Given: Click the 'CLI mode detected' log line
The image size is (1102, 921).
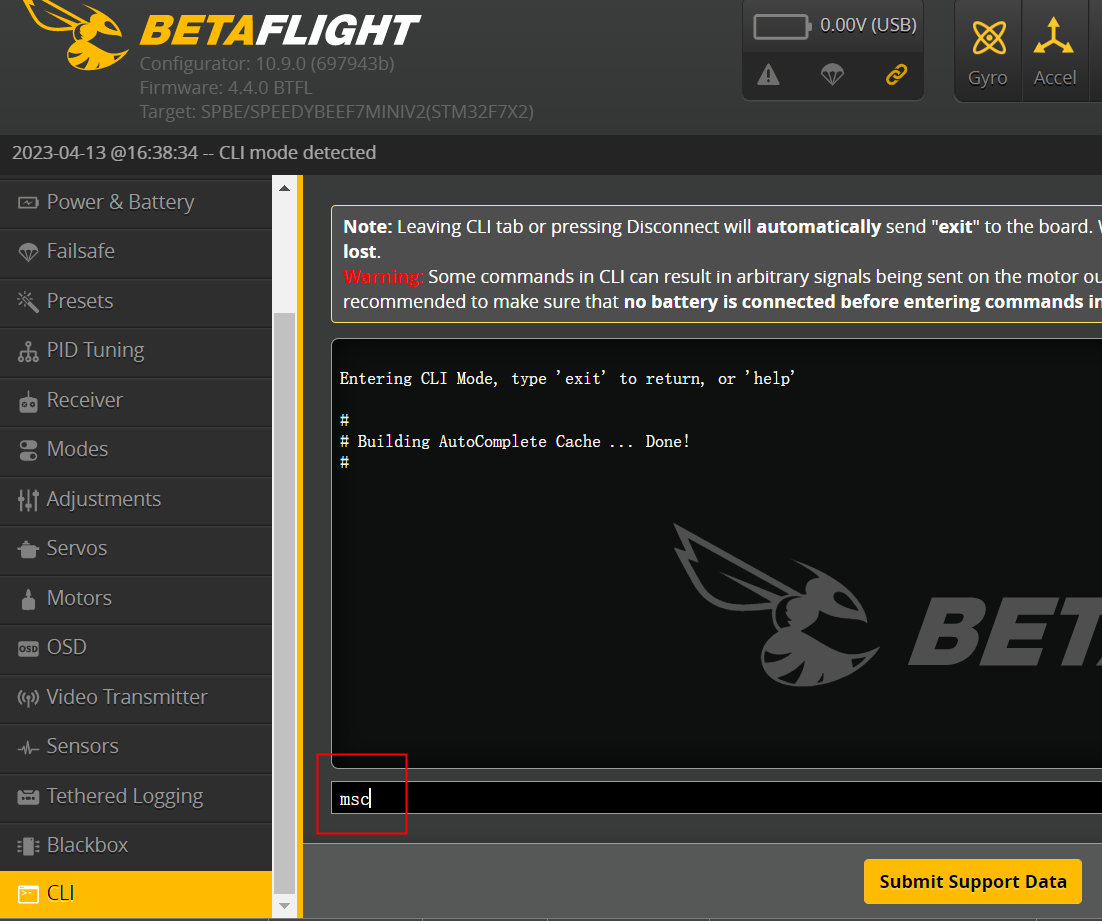Looking at the screenshot, I should (194, 153).
